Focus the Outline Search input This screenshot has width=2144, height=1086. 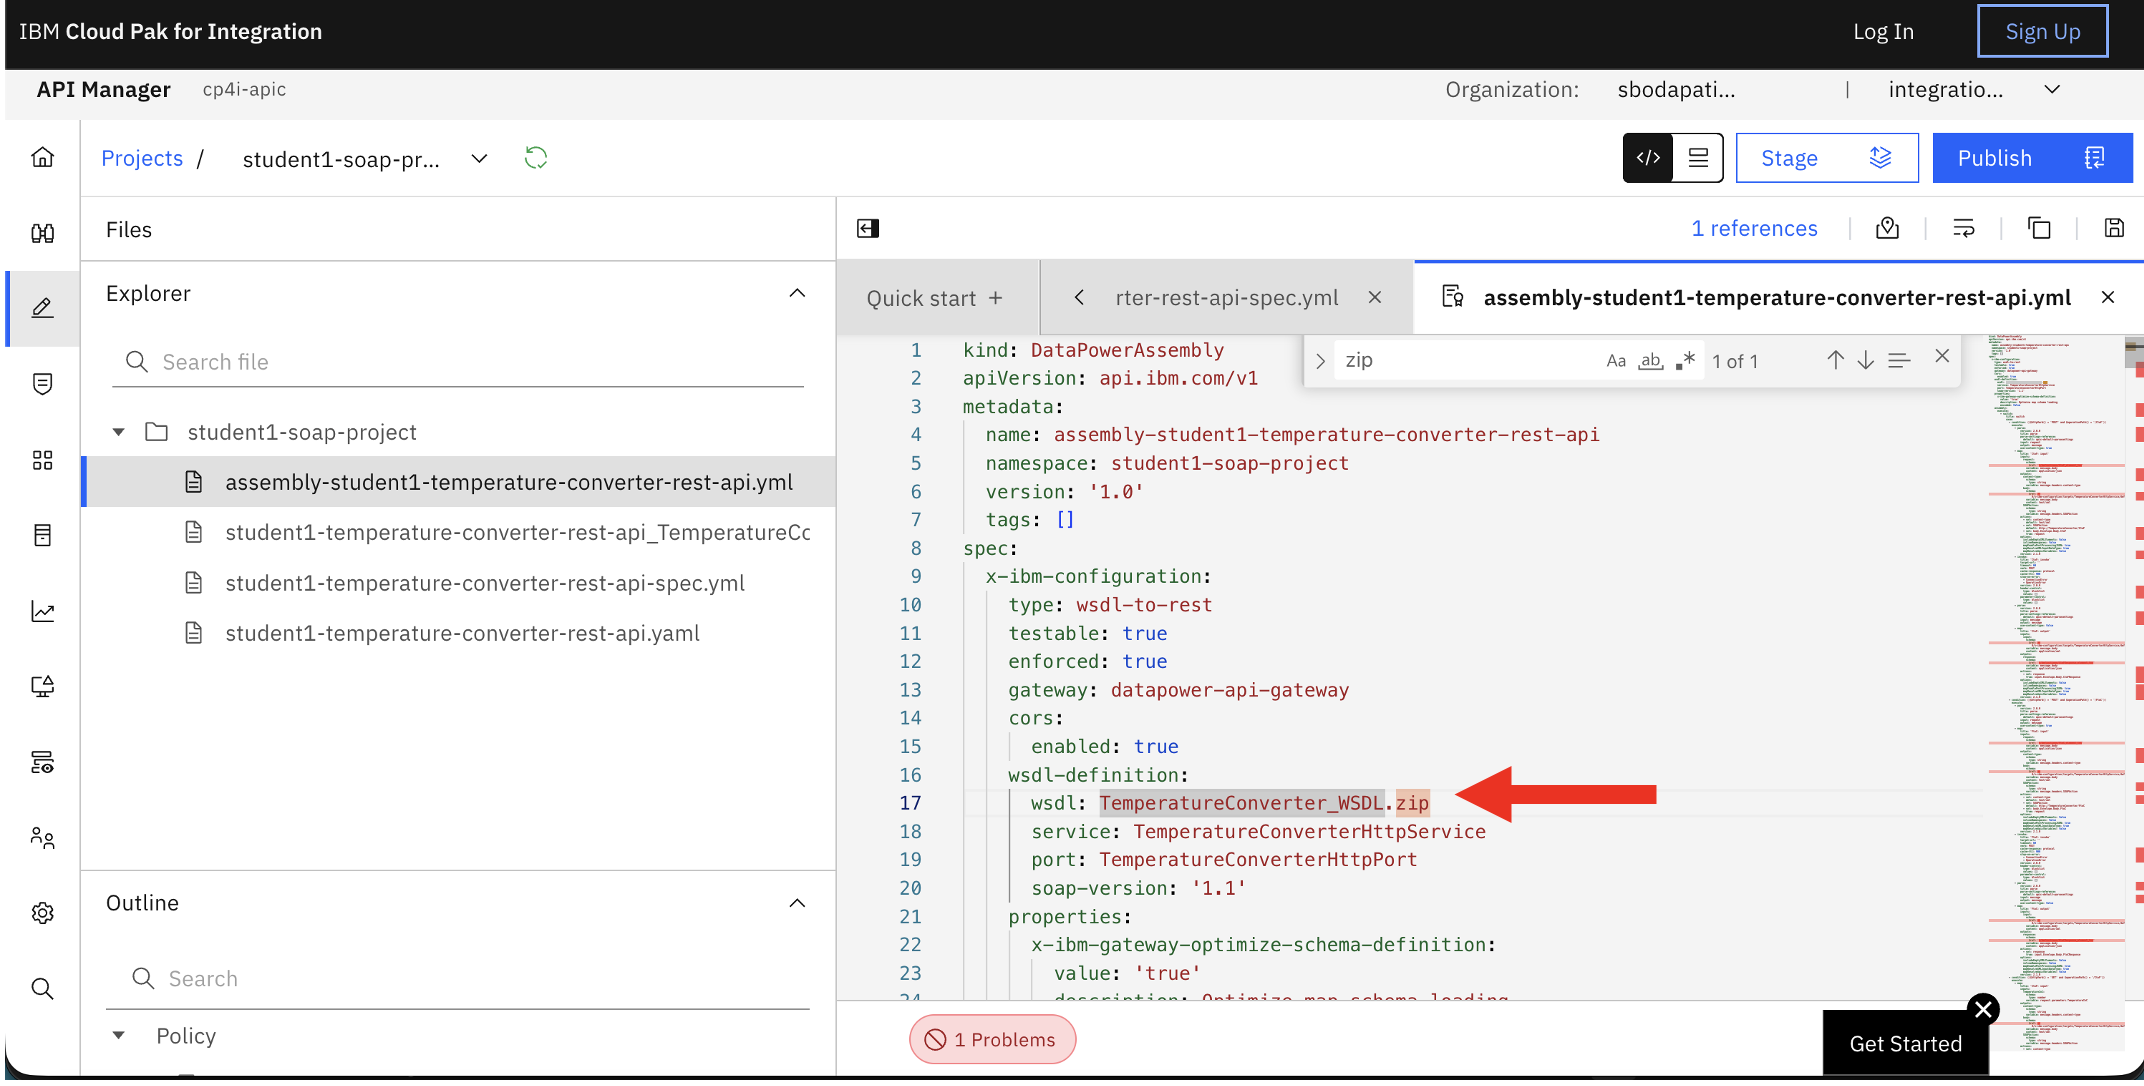click(458, 979)
